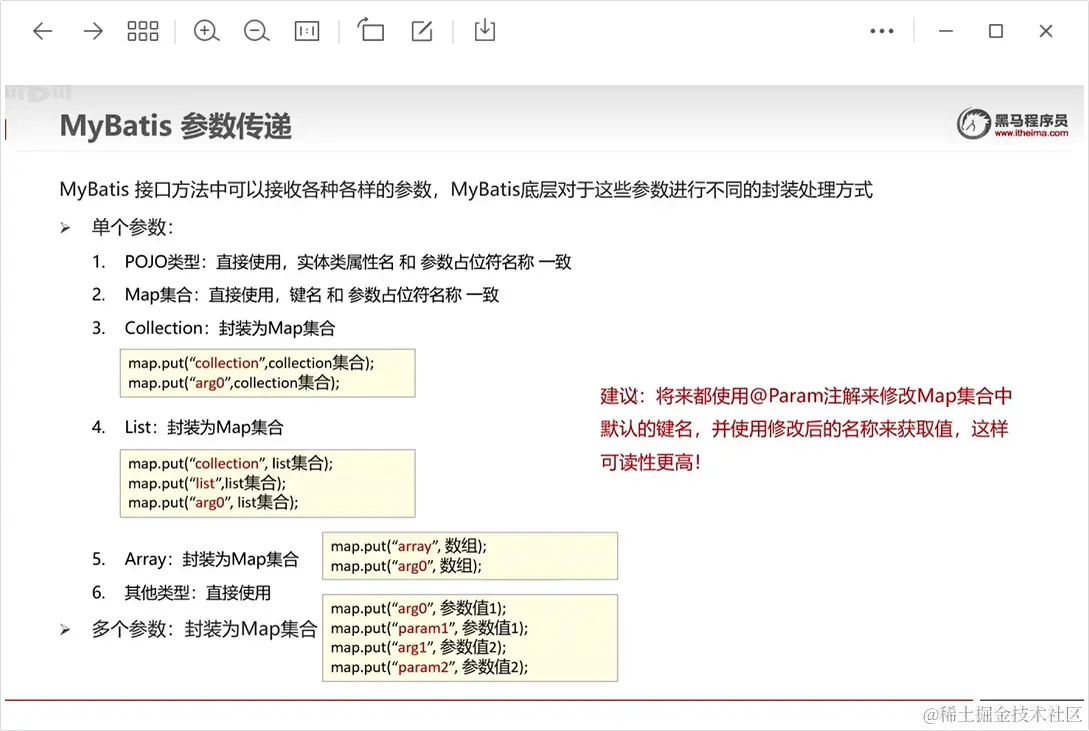Zoom out of the image
This screenshot has width=1089, height=731.
256,31
